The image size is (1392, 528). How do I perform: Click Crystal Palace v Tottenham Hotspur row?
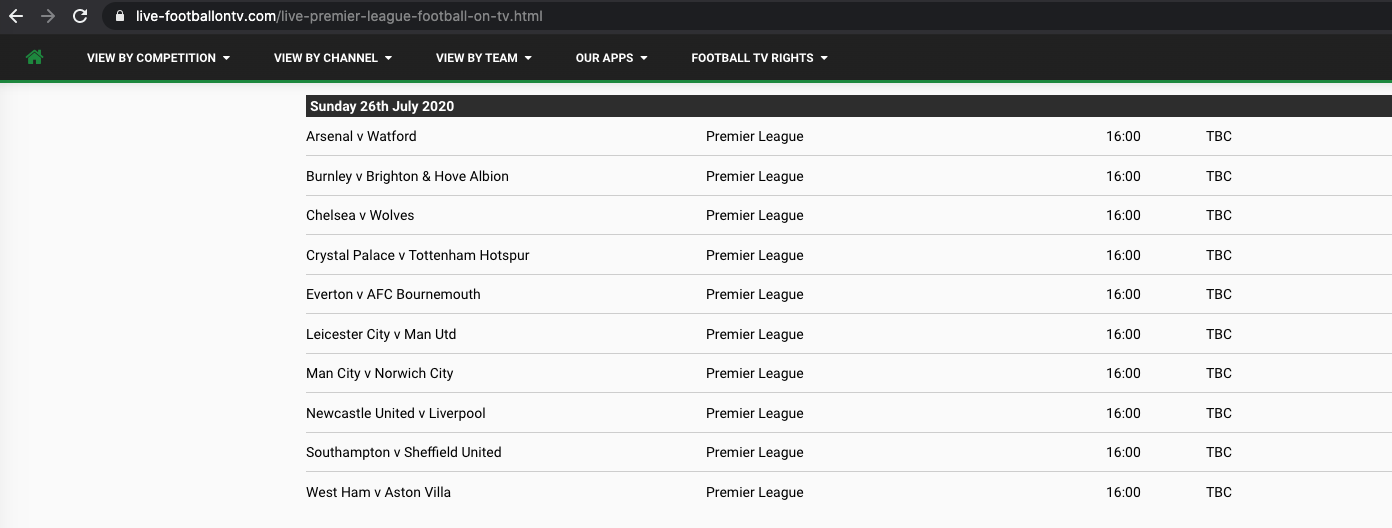click(x=849, y=255)
